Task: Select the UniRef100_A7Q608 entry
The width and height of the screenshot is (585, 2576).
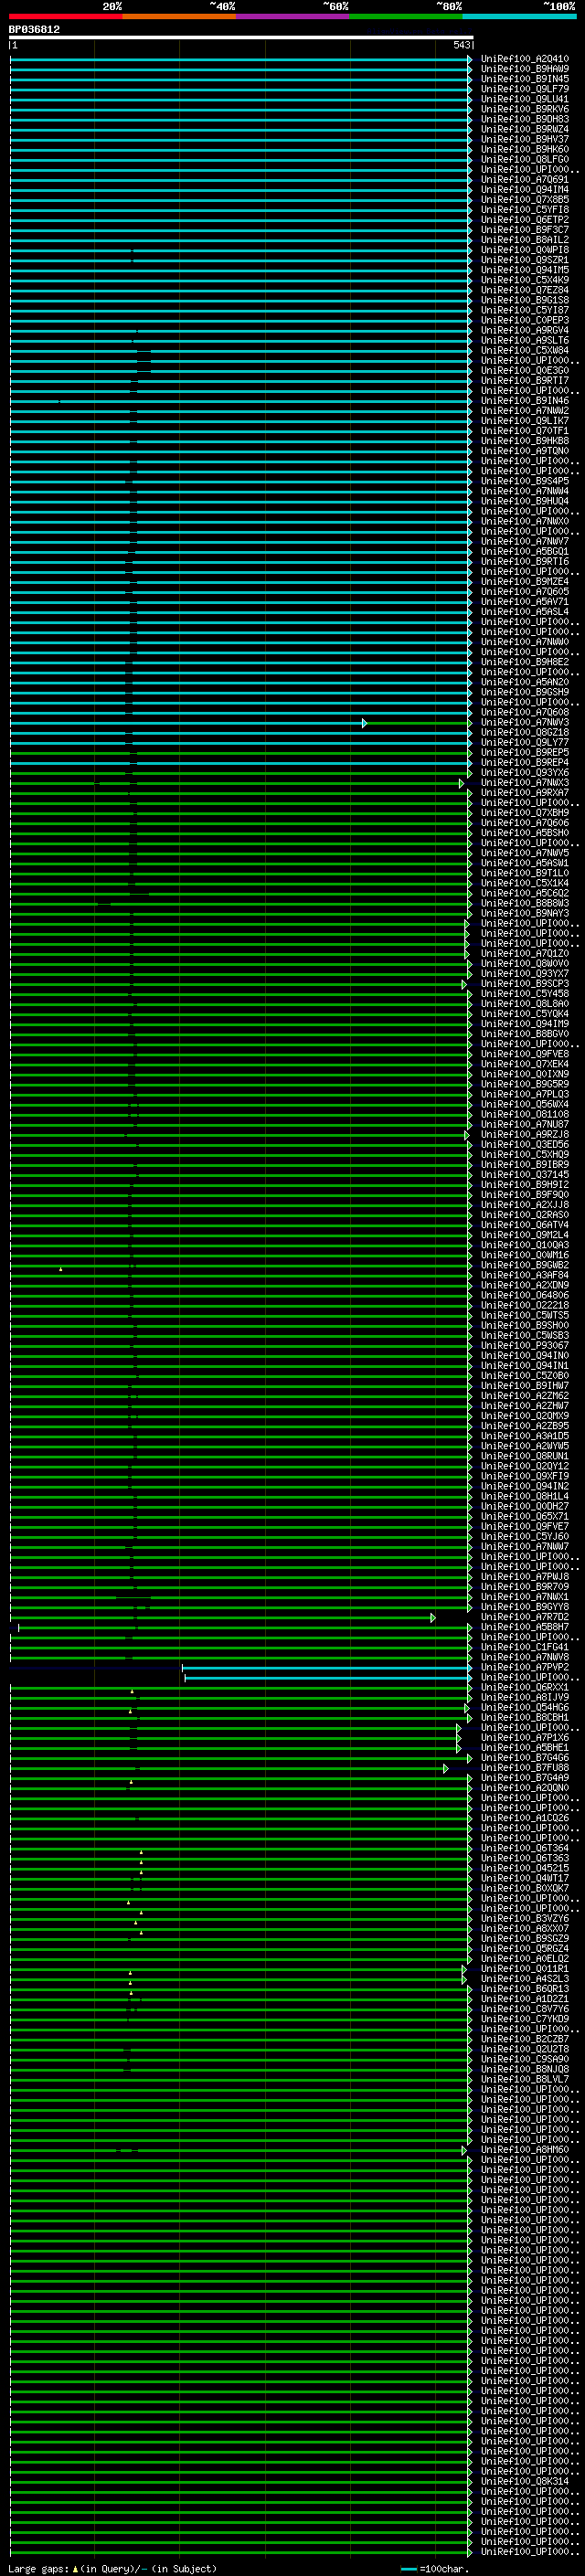Action: pyautogui.click(x=524, y=712)
